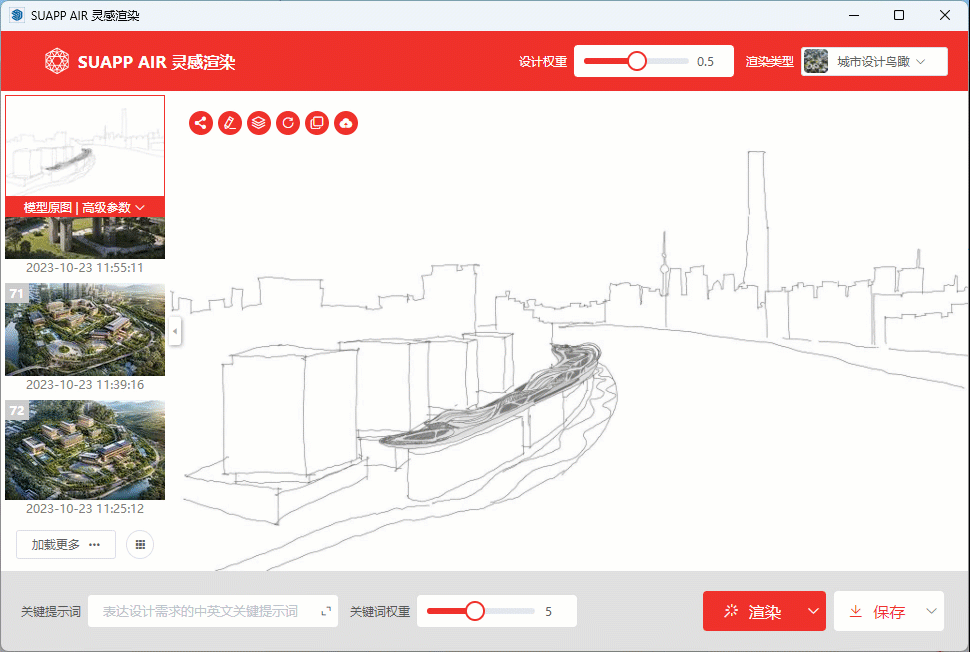The image size is (970, 652).
Task: Open the arrow next to 保存 button
Action: (931, 611)
